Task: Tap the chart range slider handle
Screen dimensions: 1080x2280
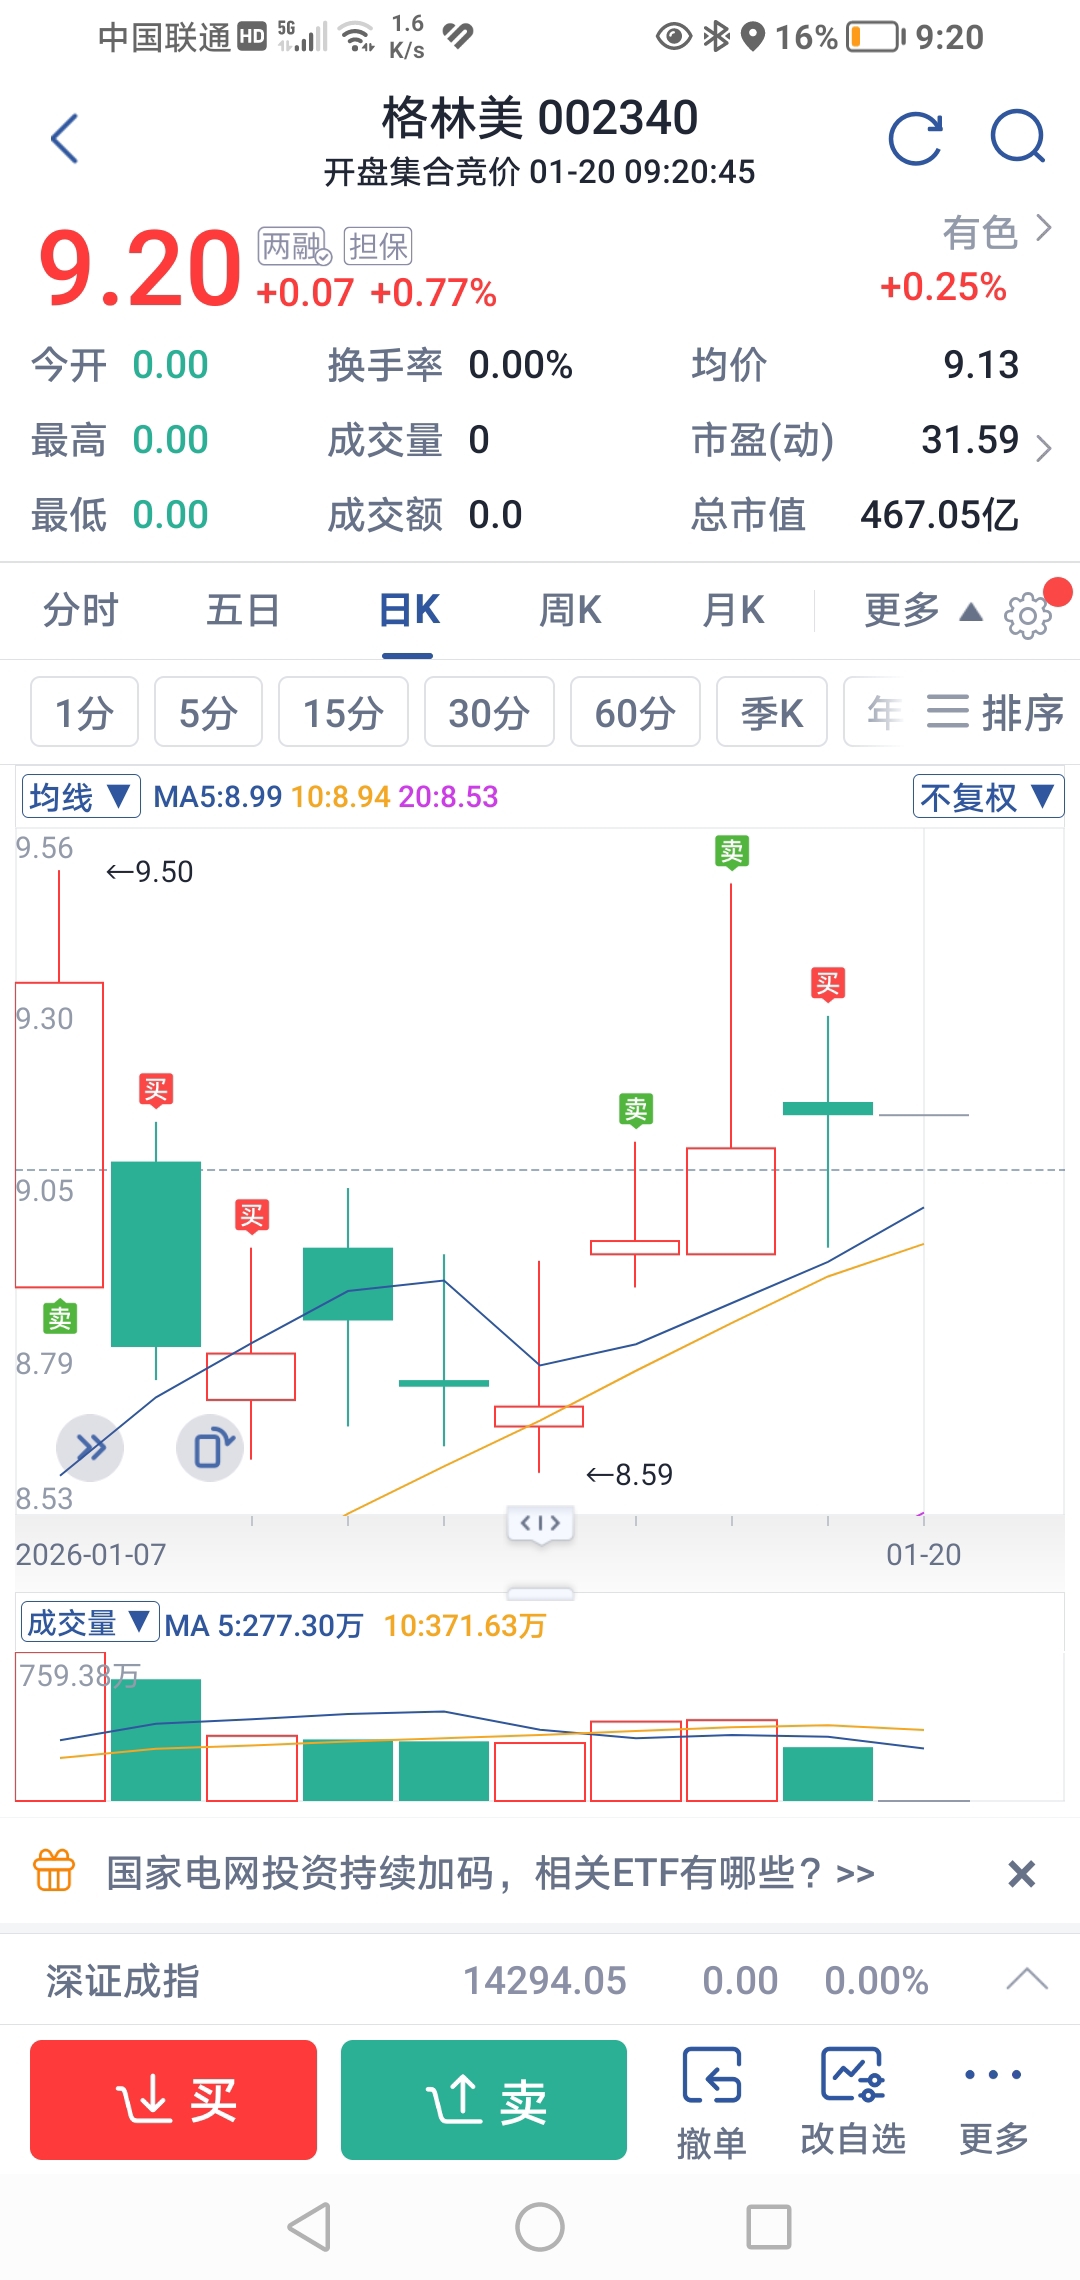Action: pyautogui.click(x=540, y=1523)
